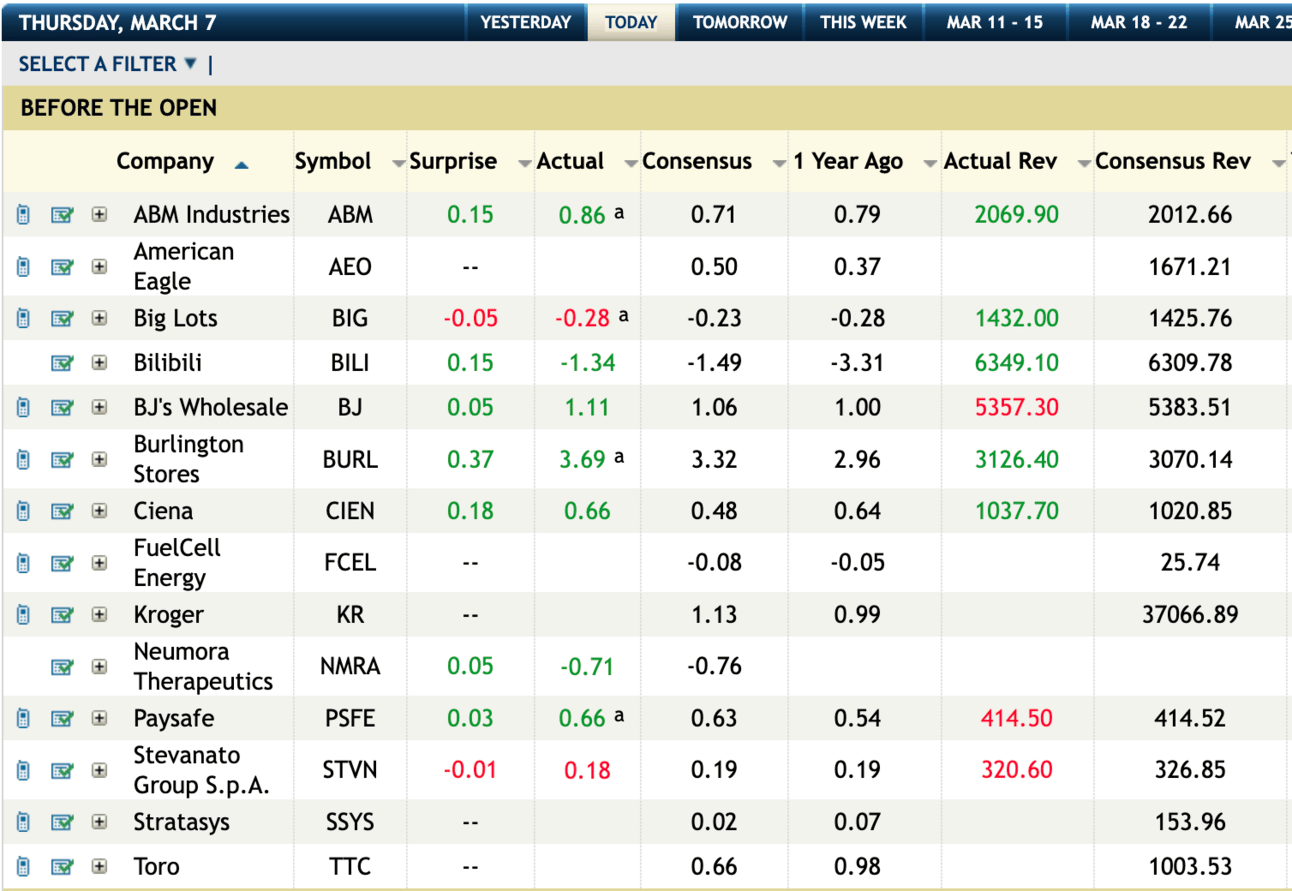Click the calendar-check icon for FuelCell Energy
Viewport: 1292px width, 891px height.
point(62,563)
